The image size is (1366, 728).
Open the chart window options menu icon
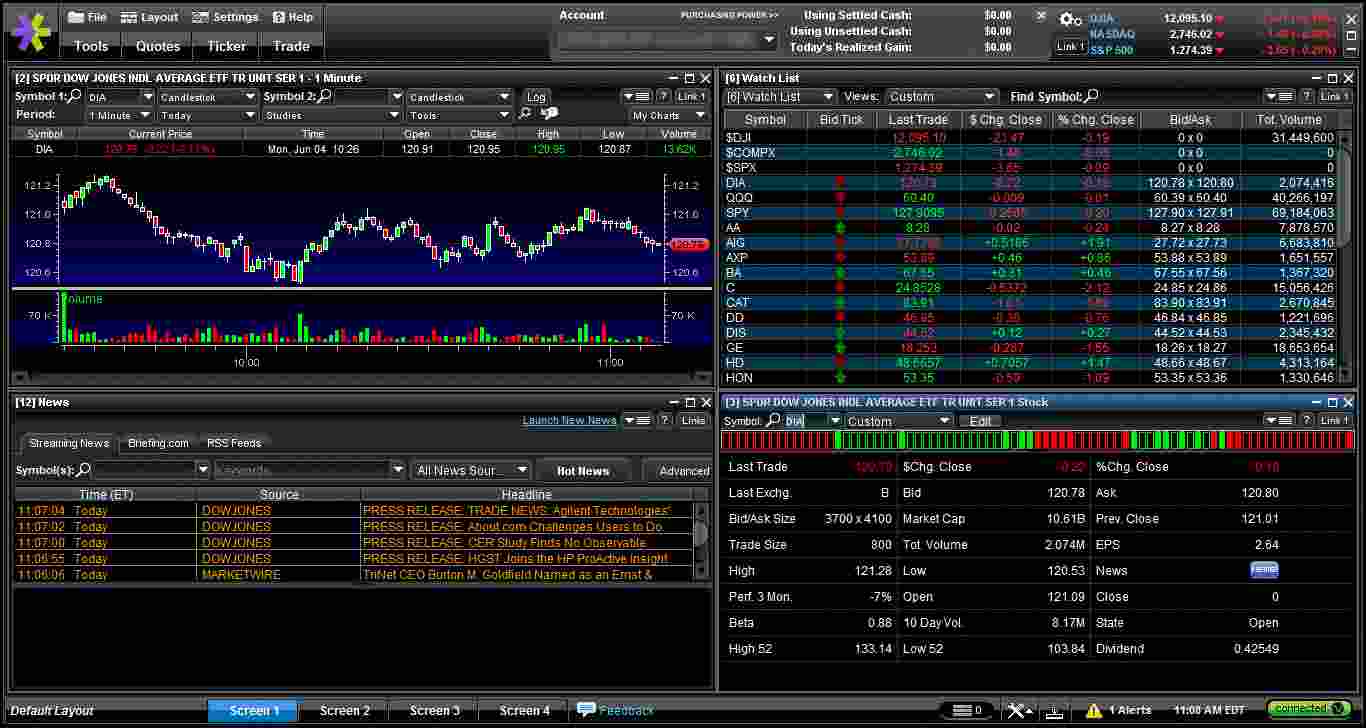pyautogui.click(x=636, y=96)
